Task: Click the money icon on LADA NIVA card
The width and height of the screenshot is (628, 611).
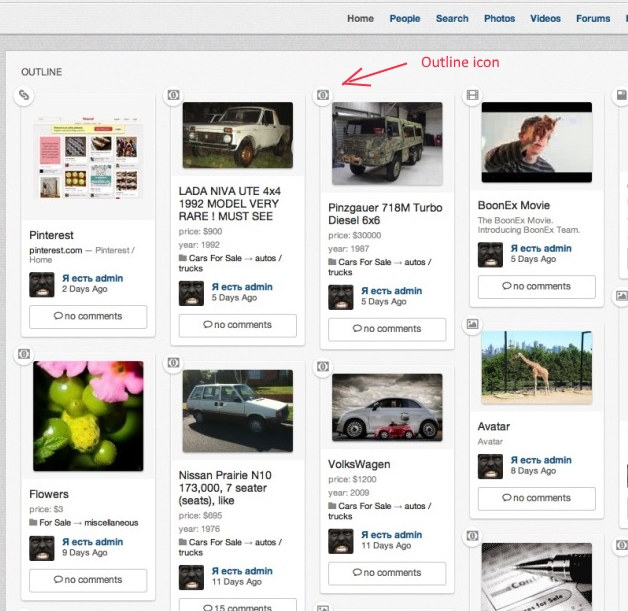Action: (173, 95)
